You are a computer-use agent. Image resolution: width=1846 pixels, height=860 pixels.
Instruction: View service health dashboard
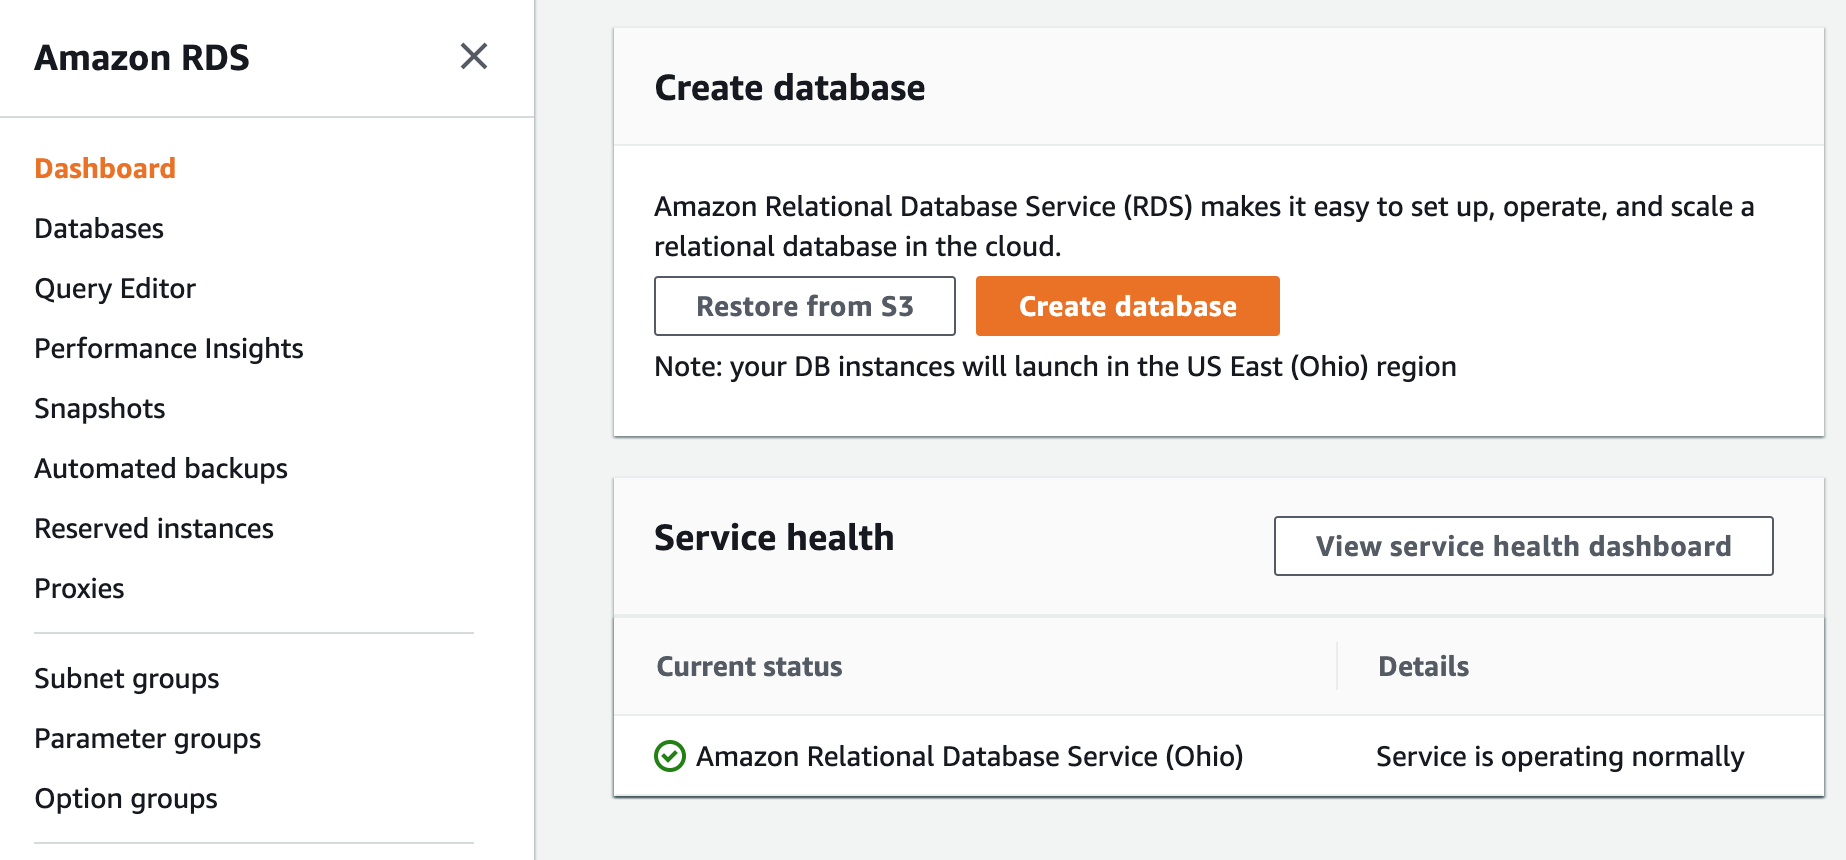[x=1524, y=546]
